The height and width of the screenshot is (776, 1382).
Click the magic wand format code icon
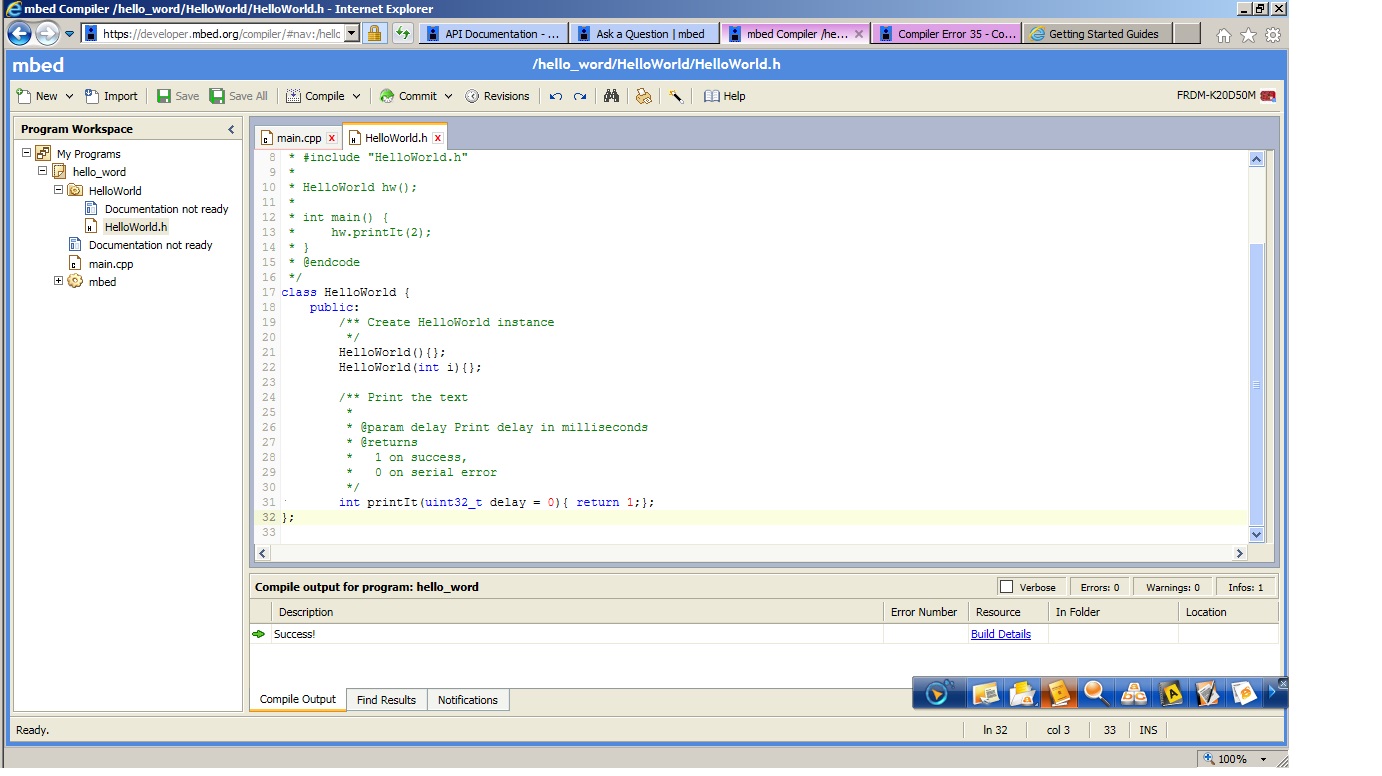click(676, 96)
